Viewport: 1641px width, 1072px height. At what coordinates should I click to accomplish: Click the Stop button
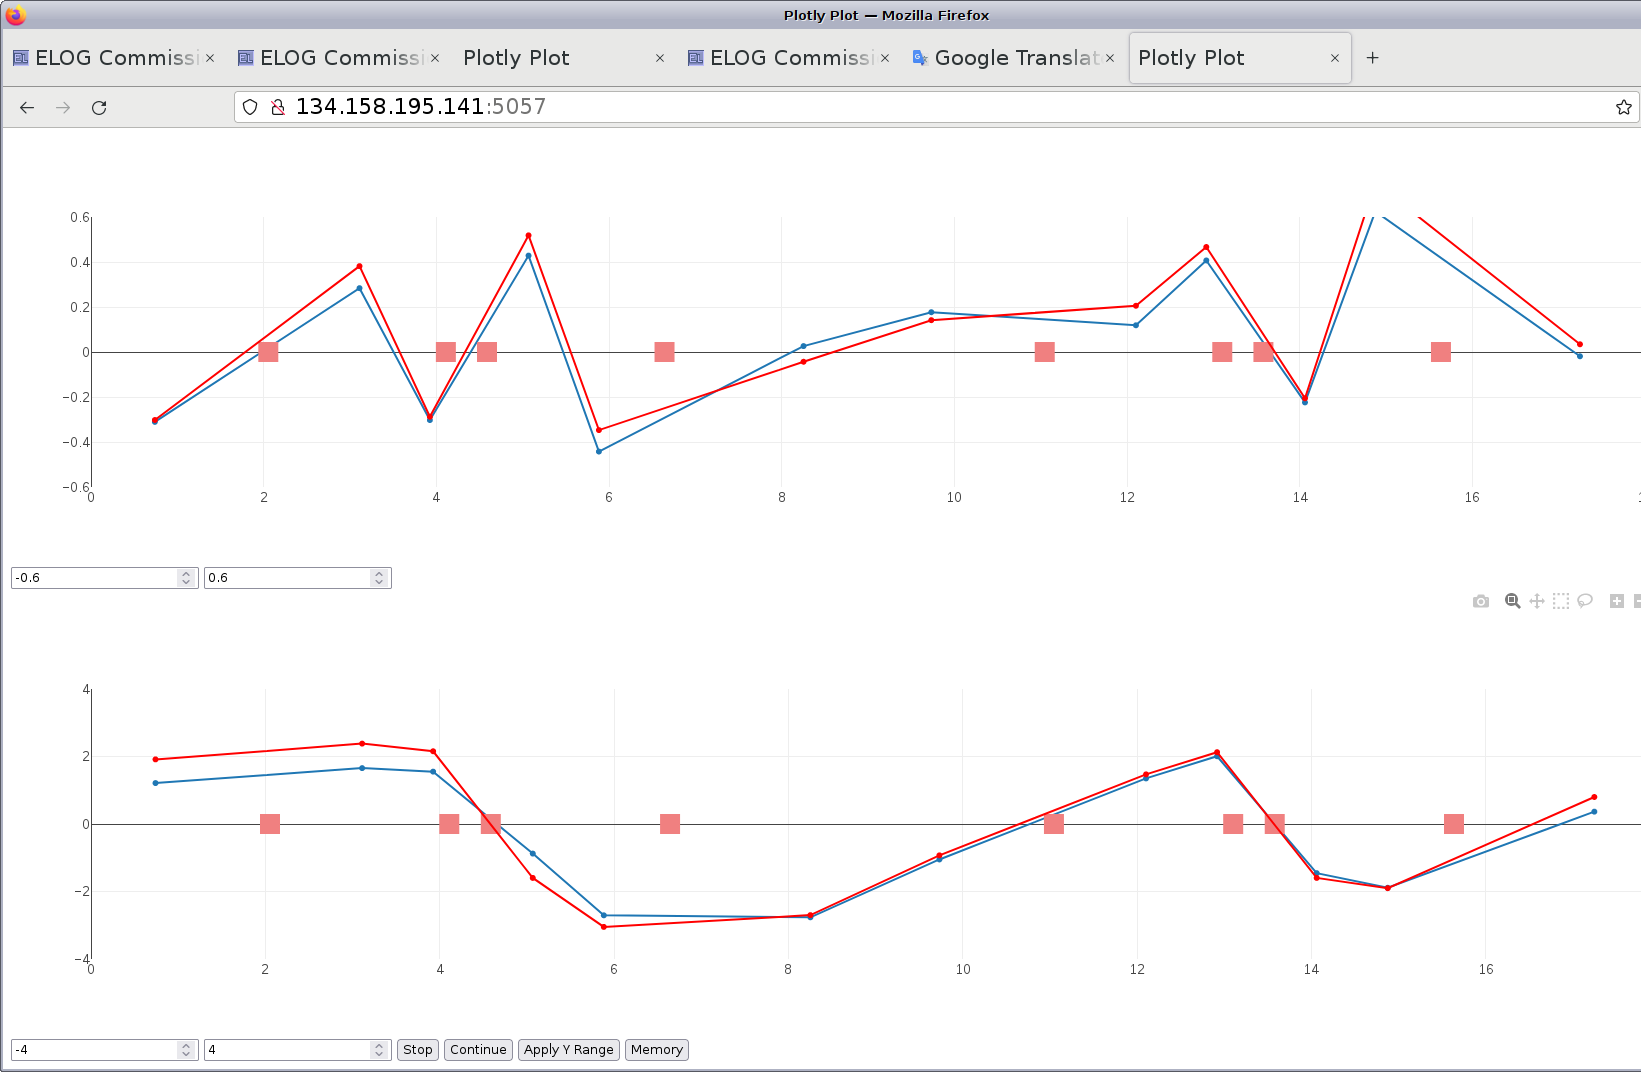(x=417, y=1049)
